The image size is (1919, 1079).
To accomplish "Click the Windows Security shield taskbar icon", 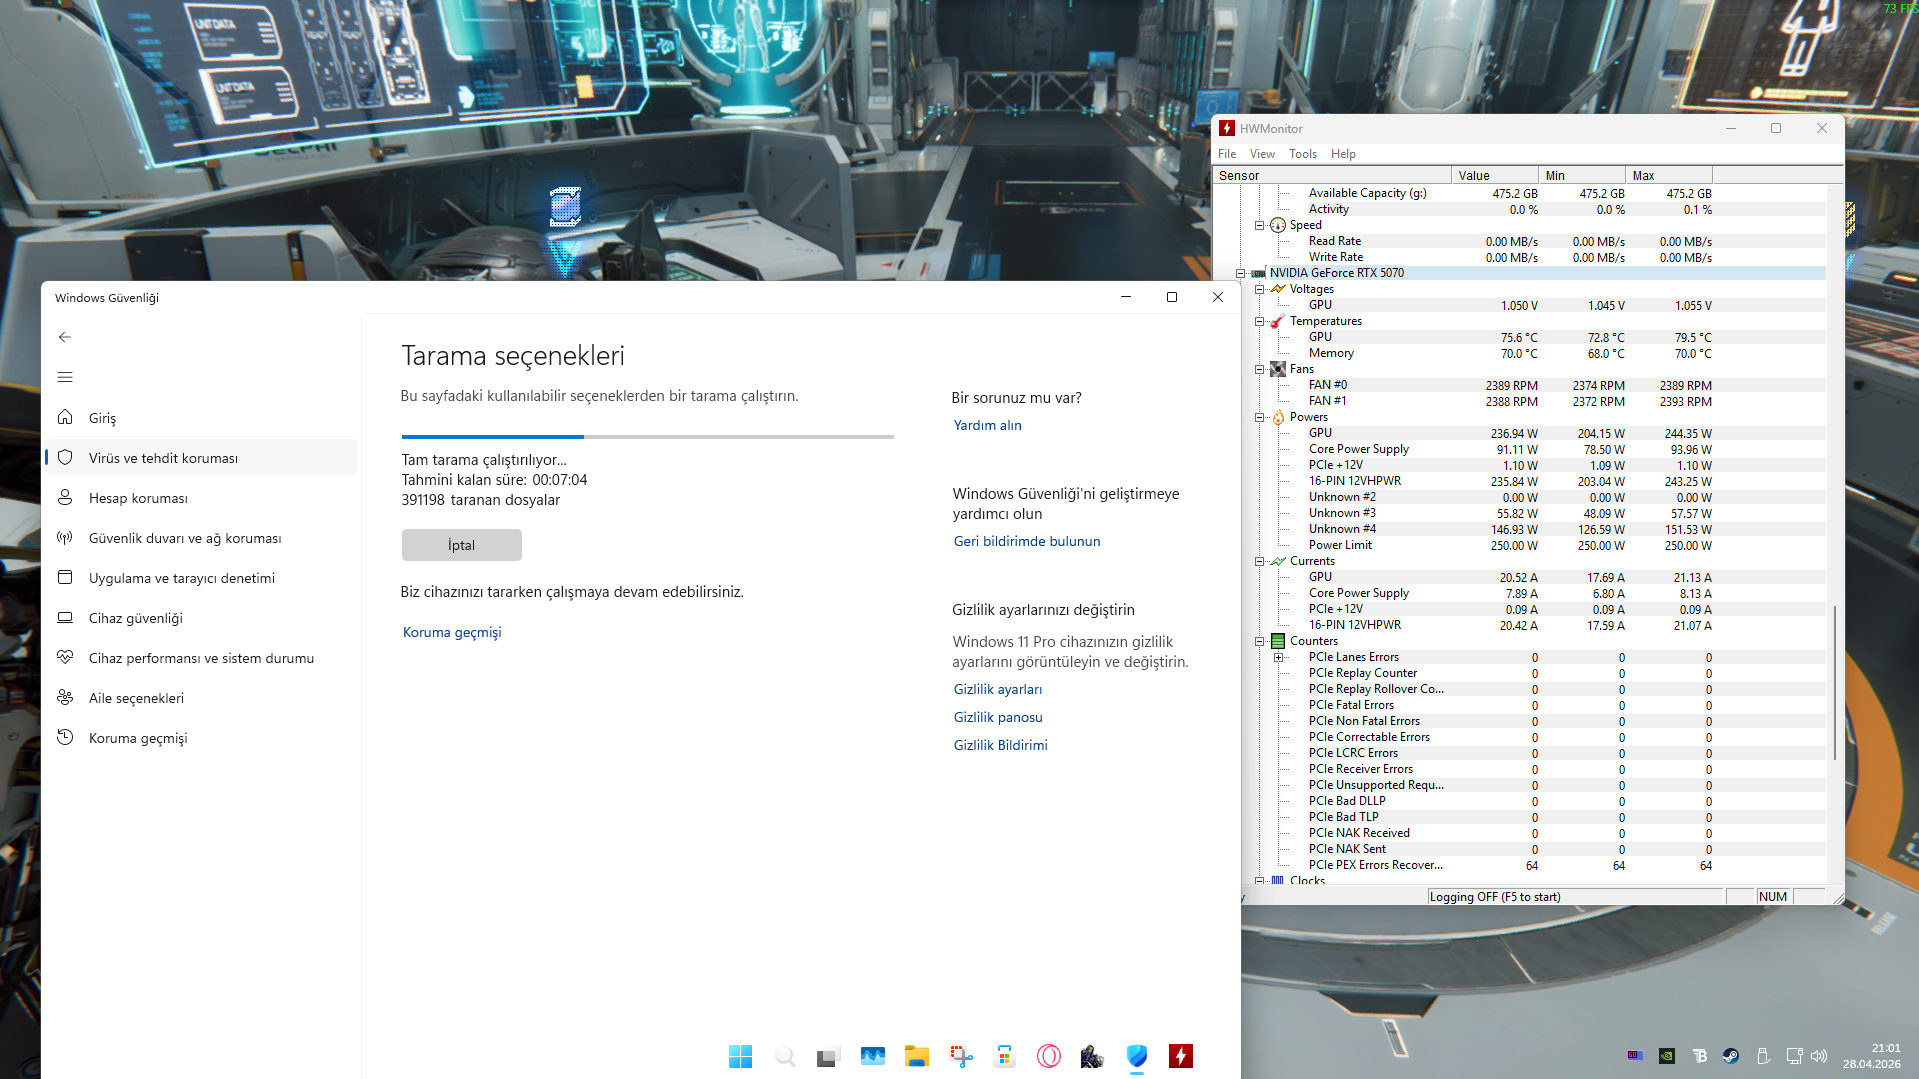I will click(x=1137, y=1056).
